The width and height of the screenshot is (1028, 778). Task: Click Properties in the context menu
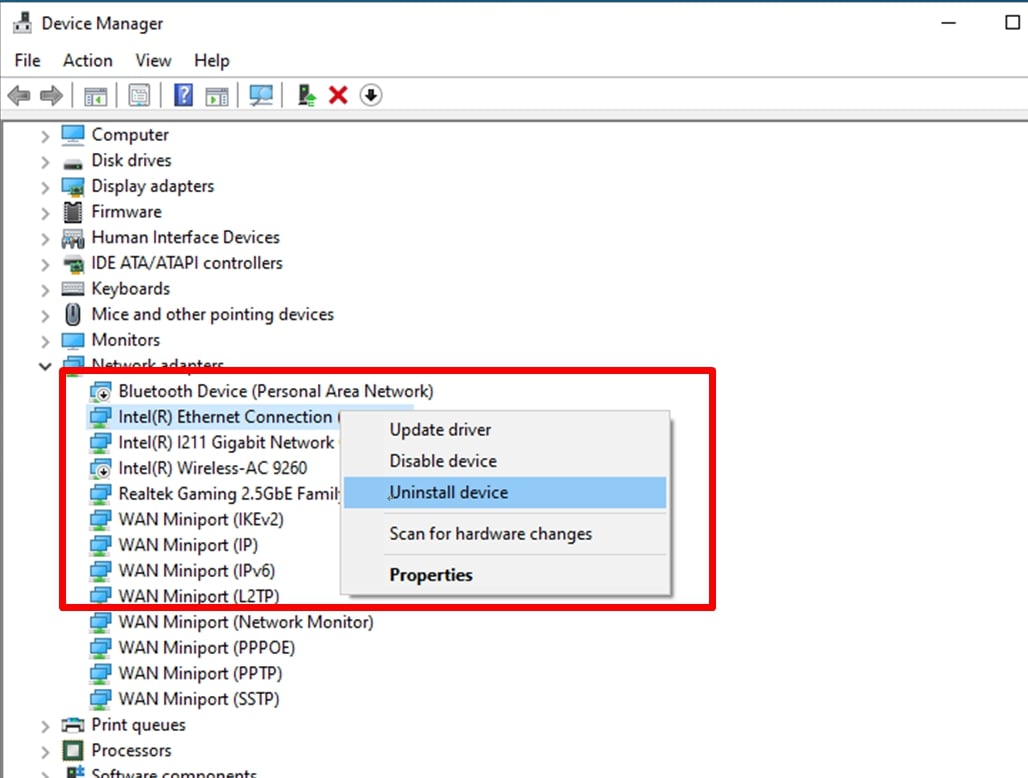431,575
